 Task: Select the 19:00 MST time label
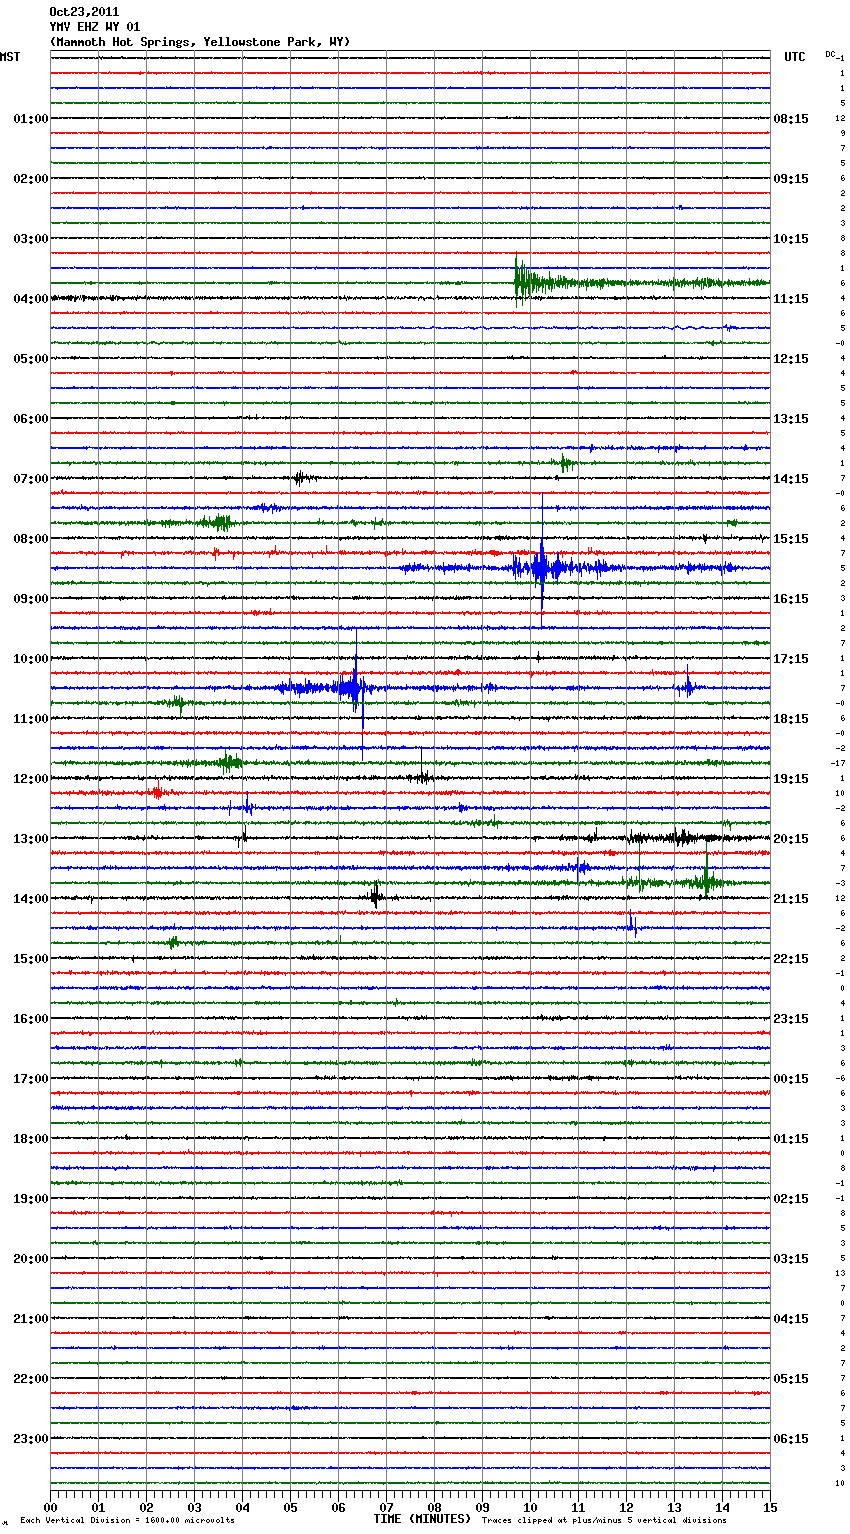click(30, 1198)
